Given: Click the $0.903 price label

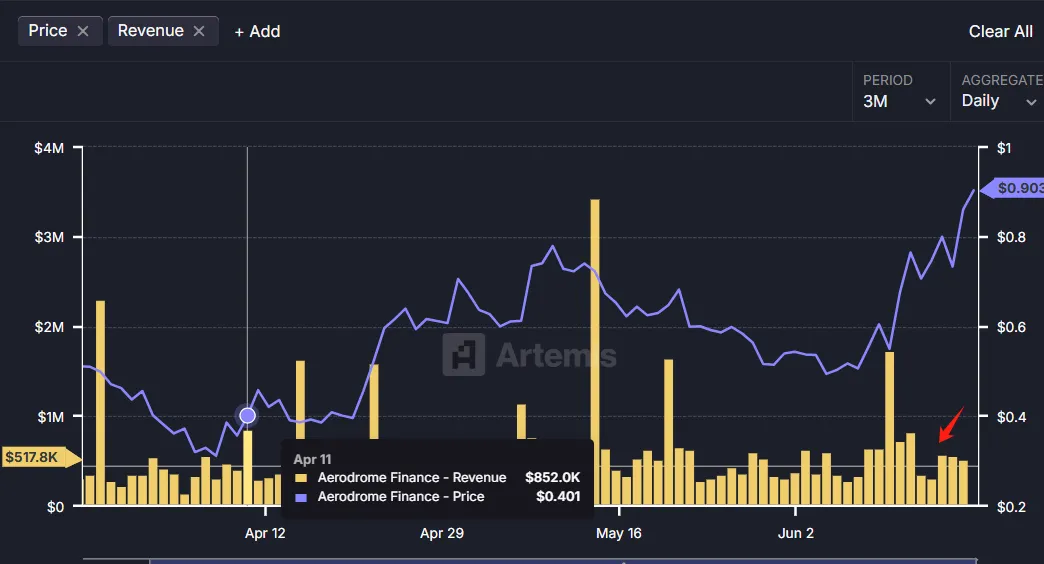Looking at the screenshot, I should pos(1014,188).
